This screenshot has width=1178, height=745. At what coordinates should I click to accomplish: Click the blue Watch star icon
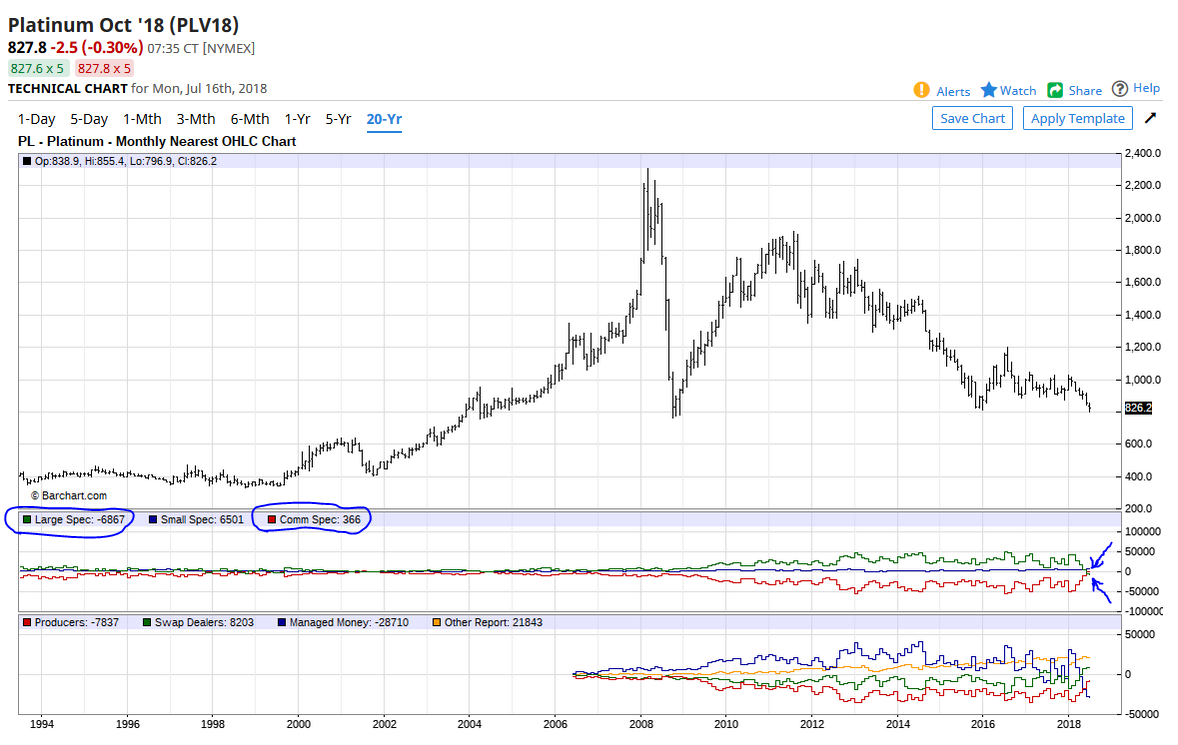point(989,90)
